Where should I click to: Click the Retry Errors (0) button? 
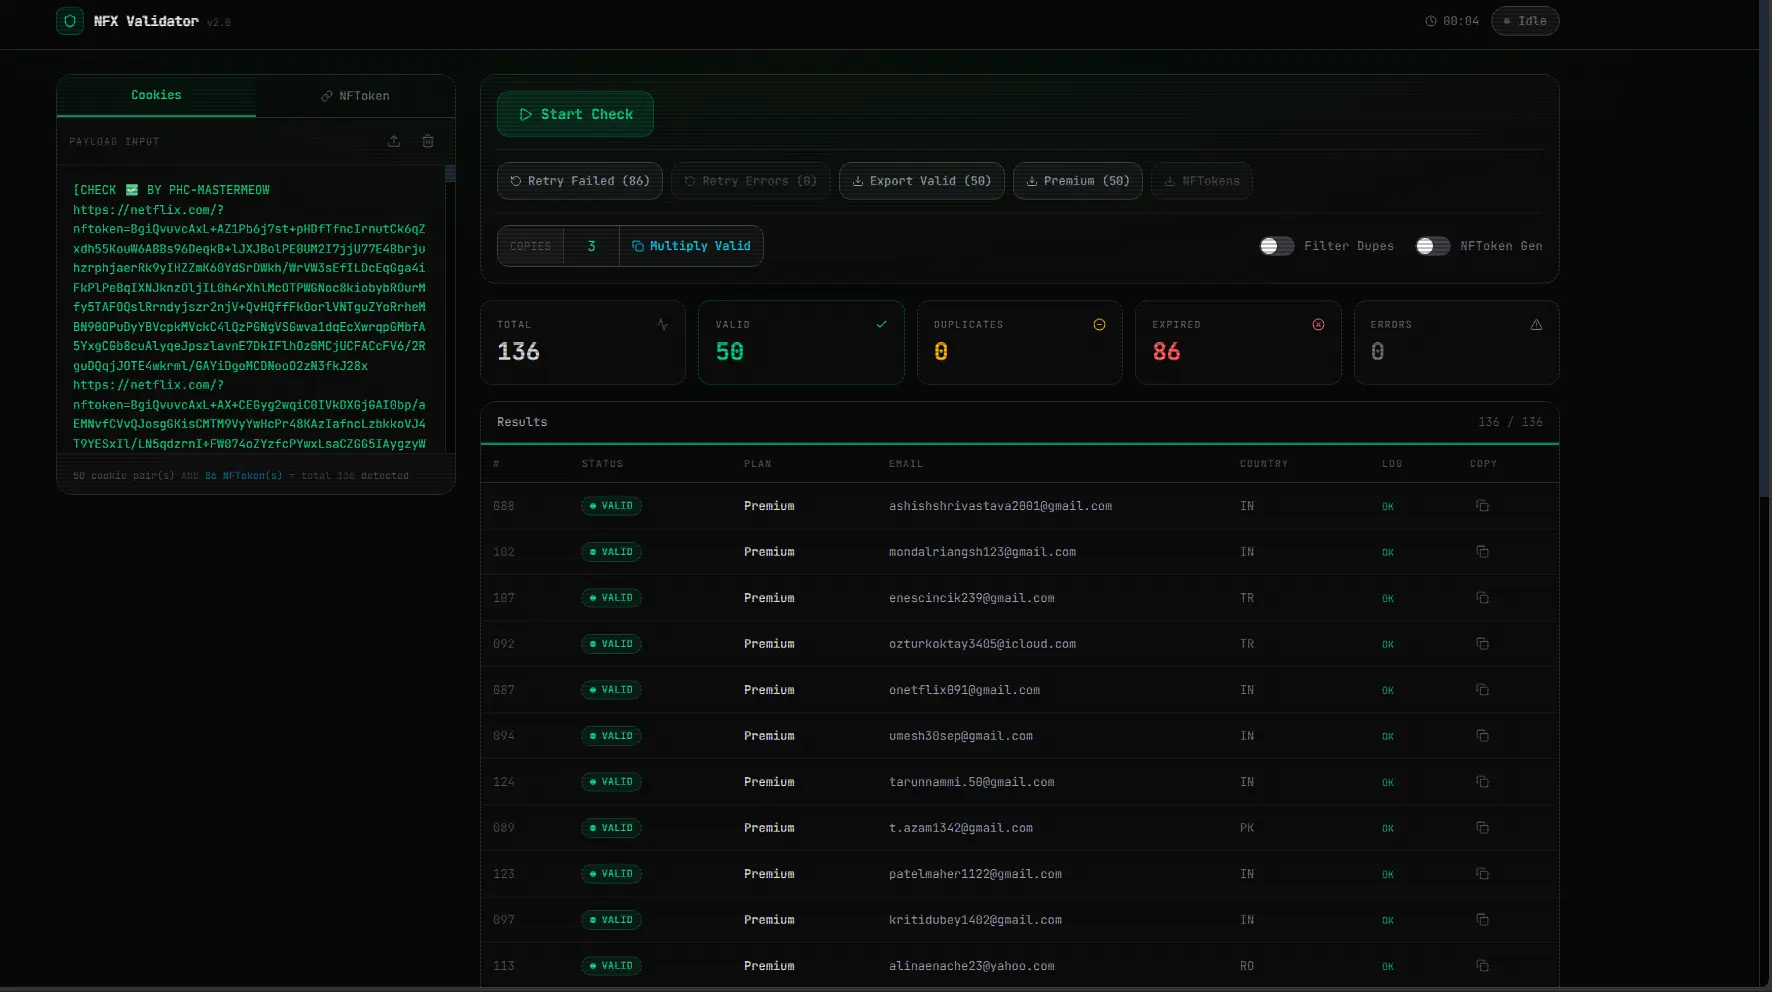751,181
